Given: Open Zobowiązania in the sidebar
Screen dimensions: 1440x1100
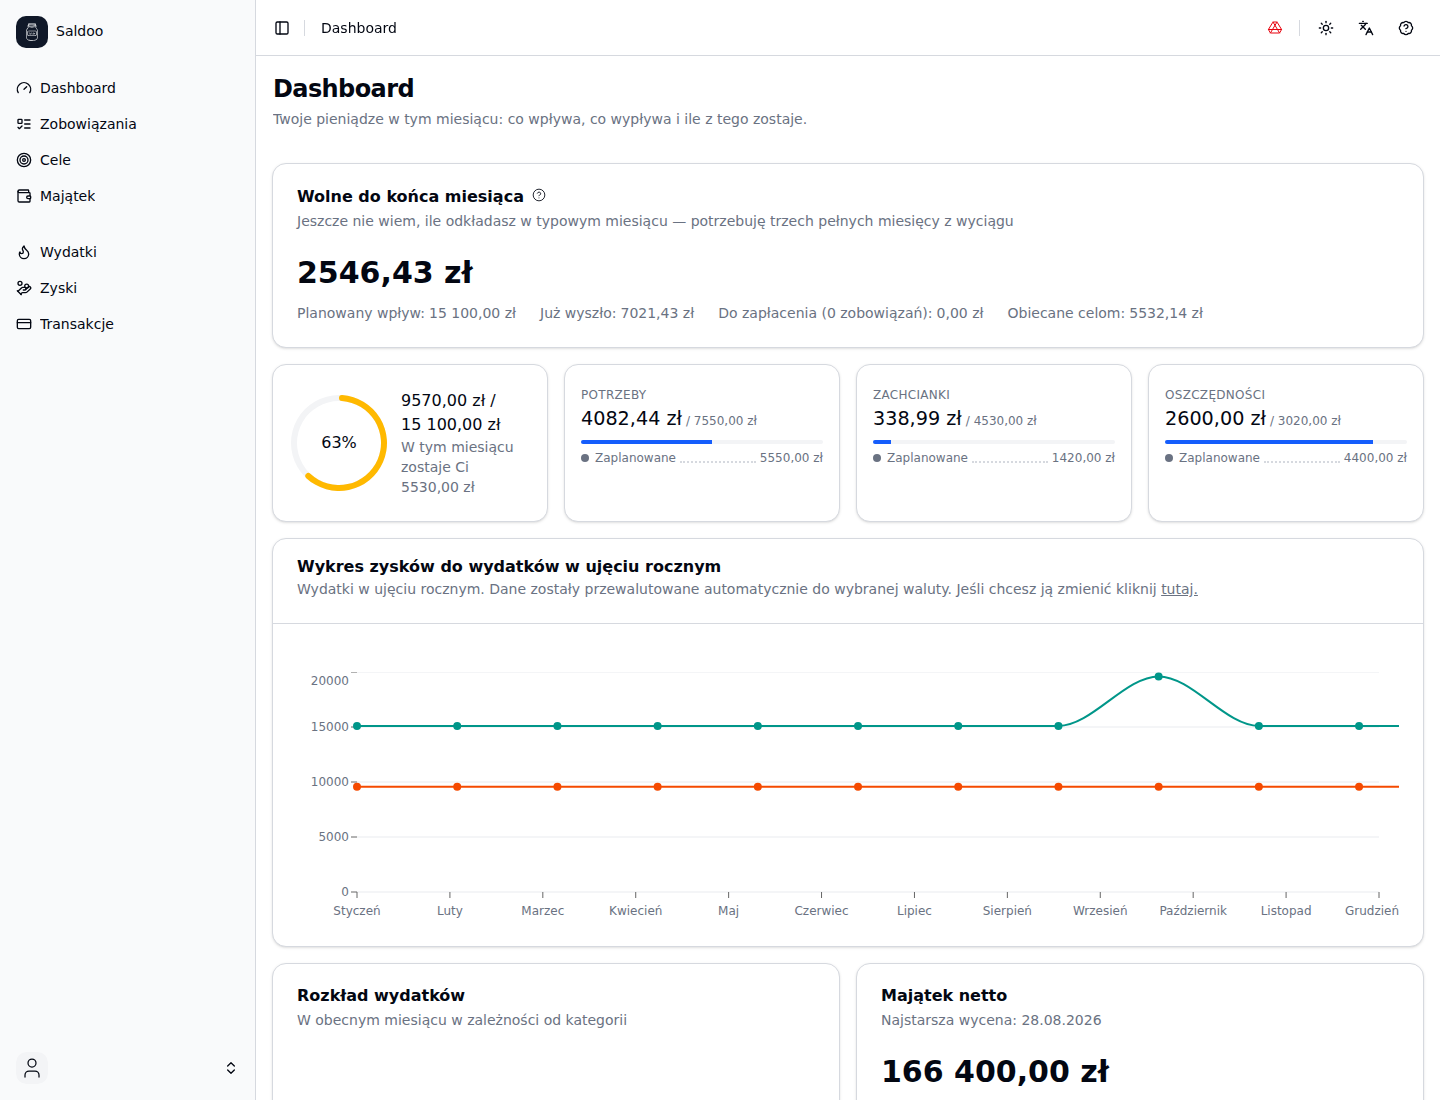Looking at the screenshot, I should click(128, 124).
